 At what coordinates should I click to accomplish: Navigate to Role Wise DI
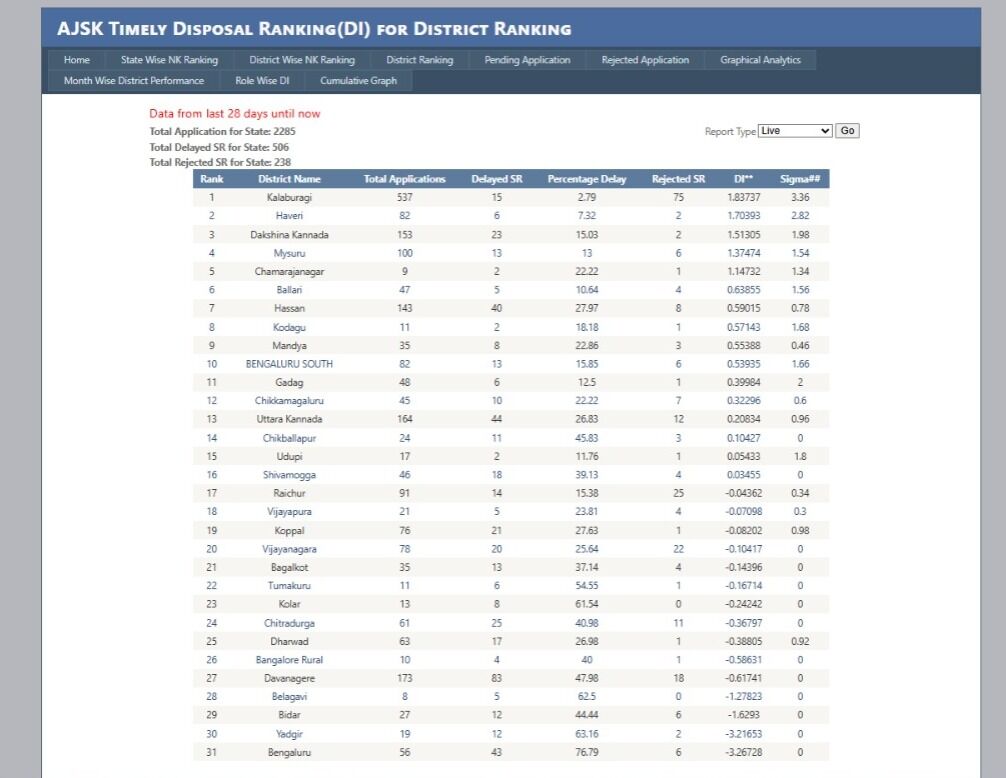coord(262,81)
